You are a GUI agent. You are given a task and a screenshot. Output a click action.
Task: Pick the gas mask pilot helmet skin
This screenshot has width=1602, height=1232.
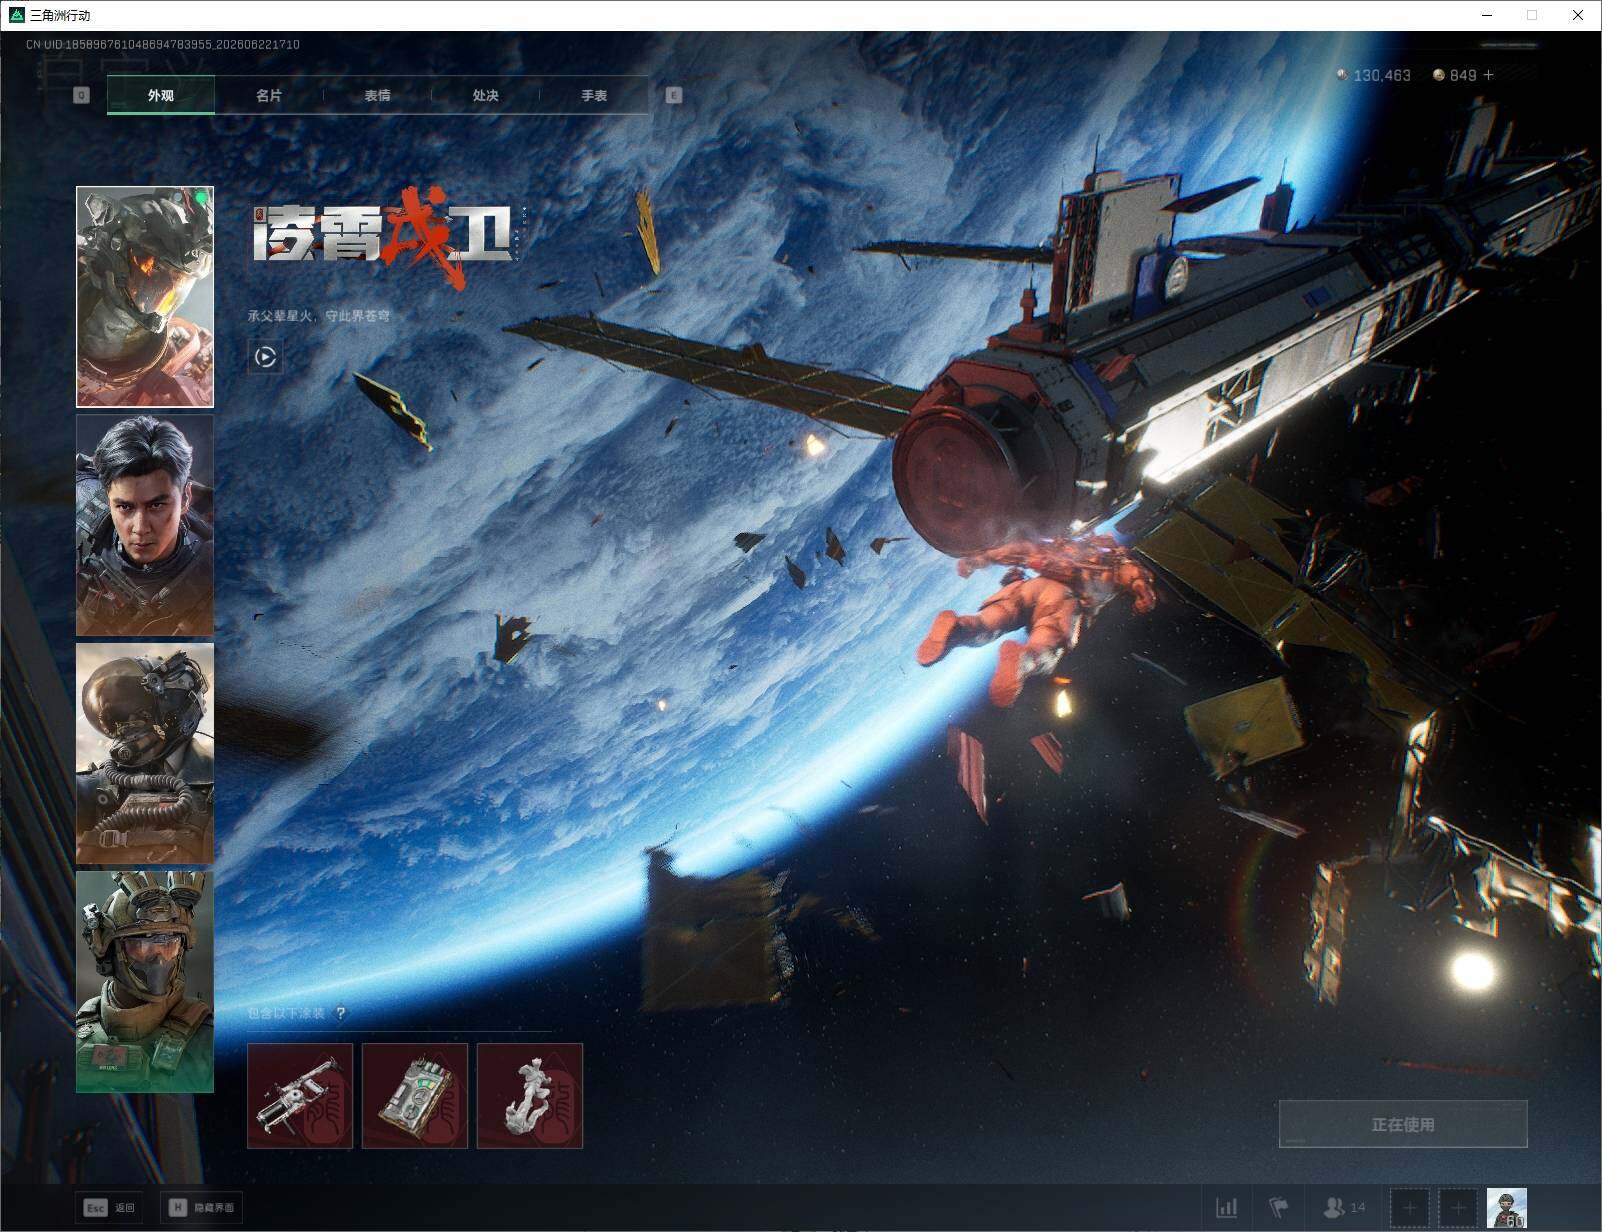coord(145,753)
